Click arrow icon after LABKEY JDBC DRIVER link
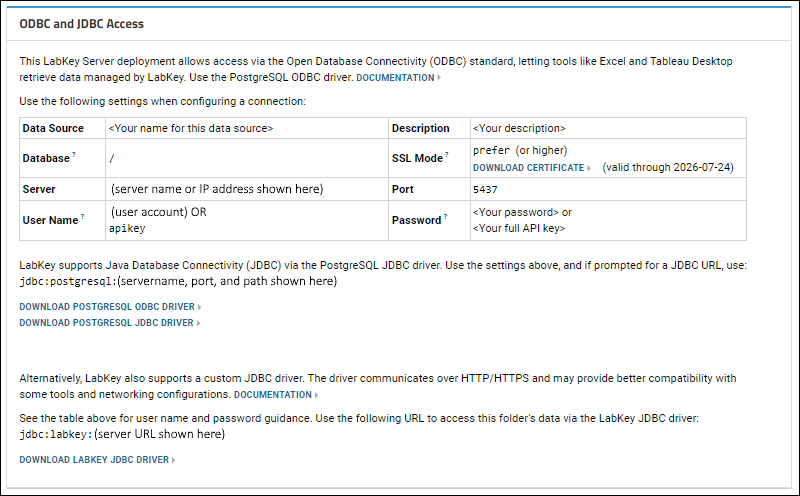 [x=173, y=460]
